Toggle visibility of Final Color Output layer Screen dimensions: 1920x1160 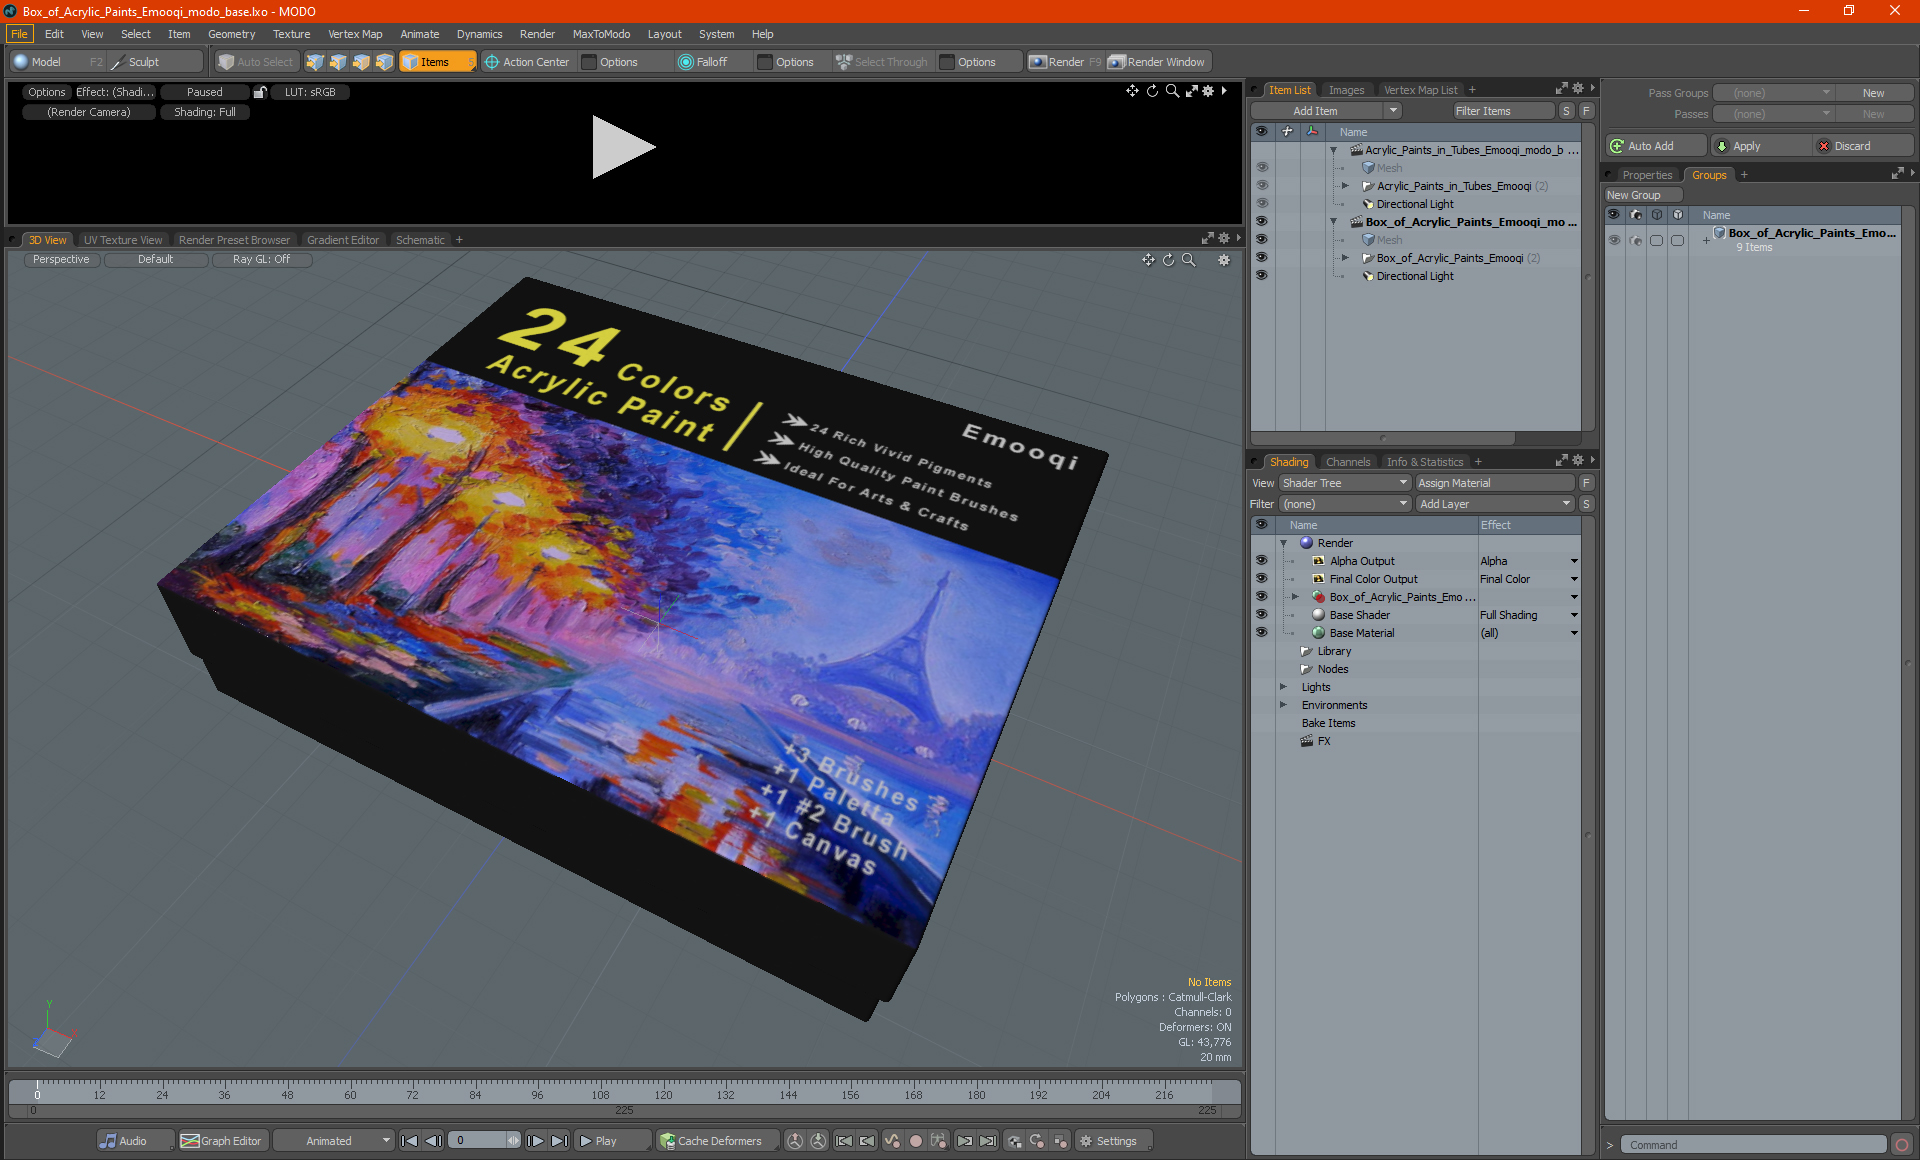click(1261, 579)
